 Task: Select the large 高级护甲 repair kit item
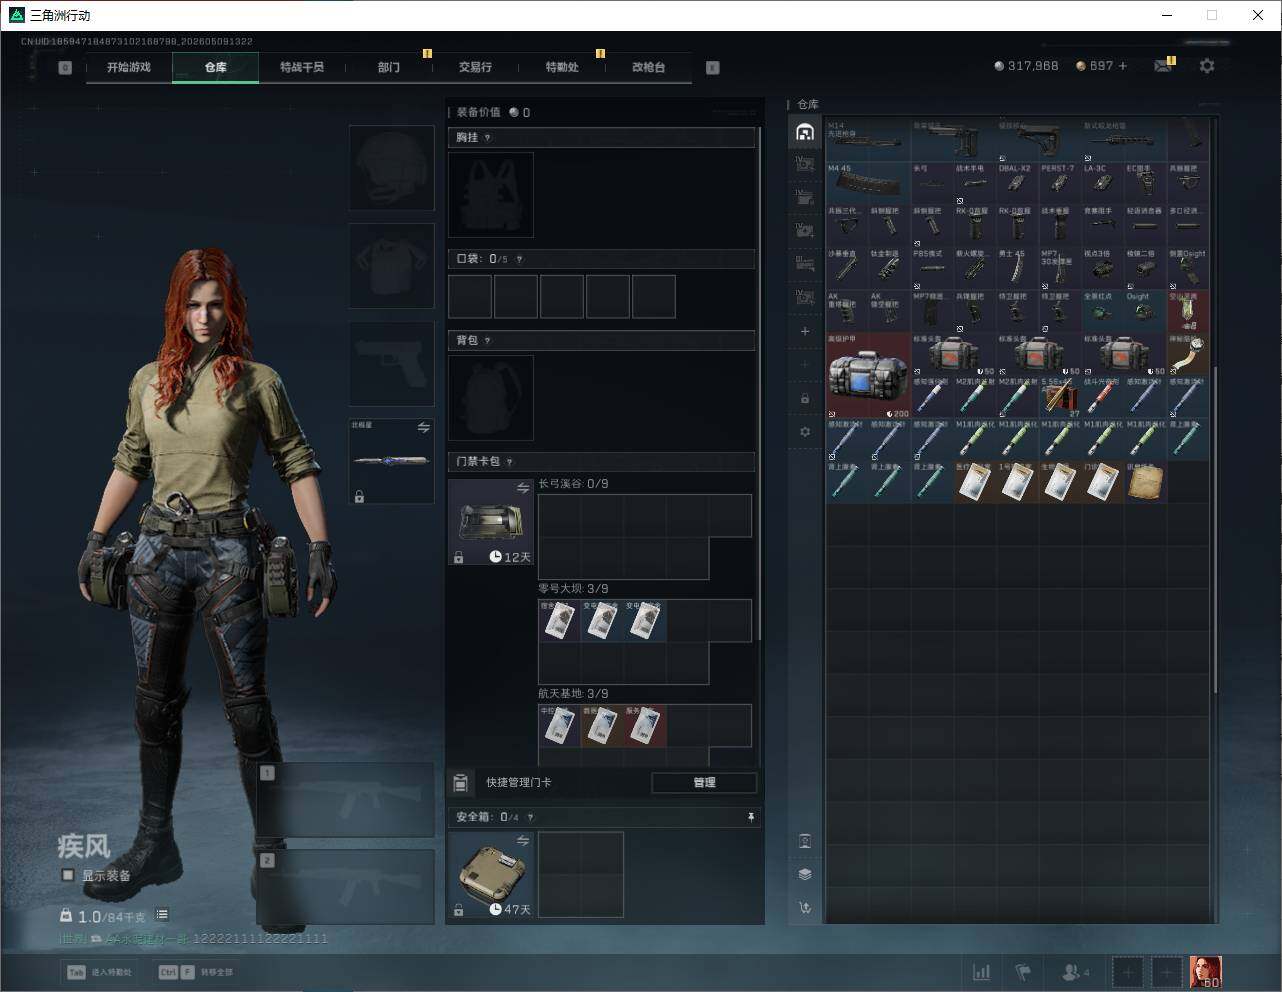[x=869, y=375]
